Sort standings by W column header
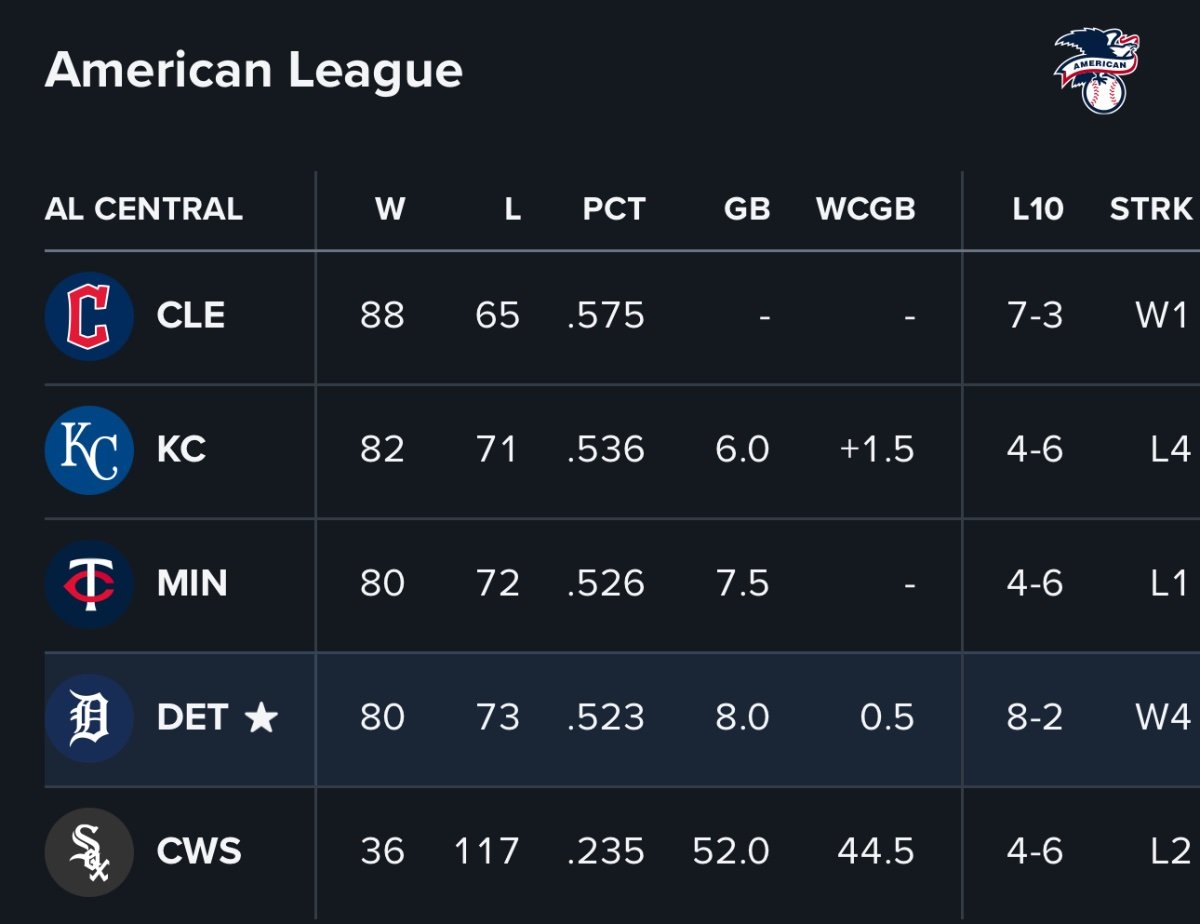 coord(390,209)
